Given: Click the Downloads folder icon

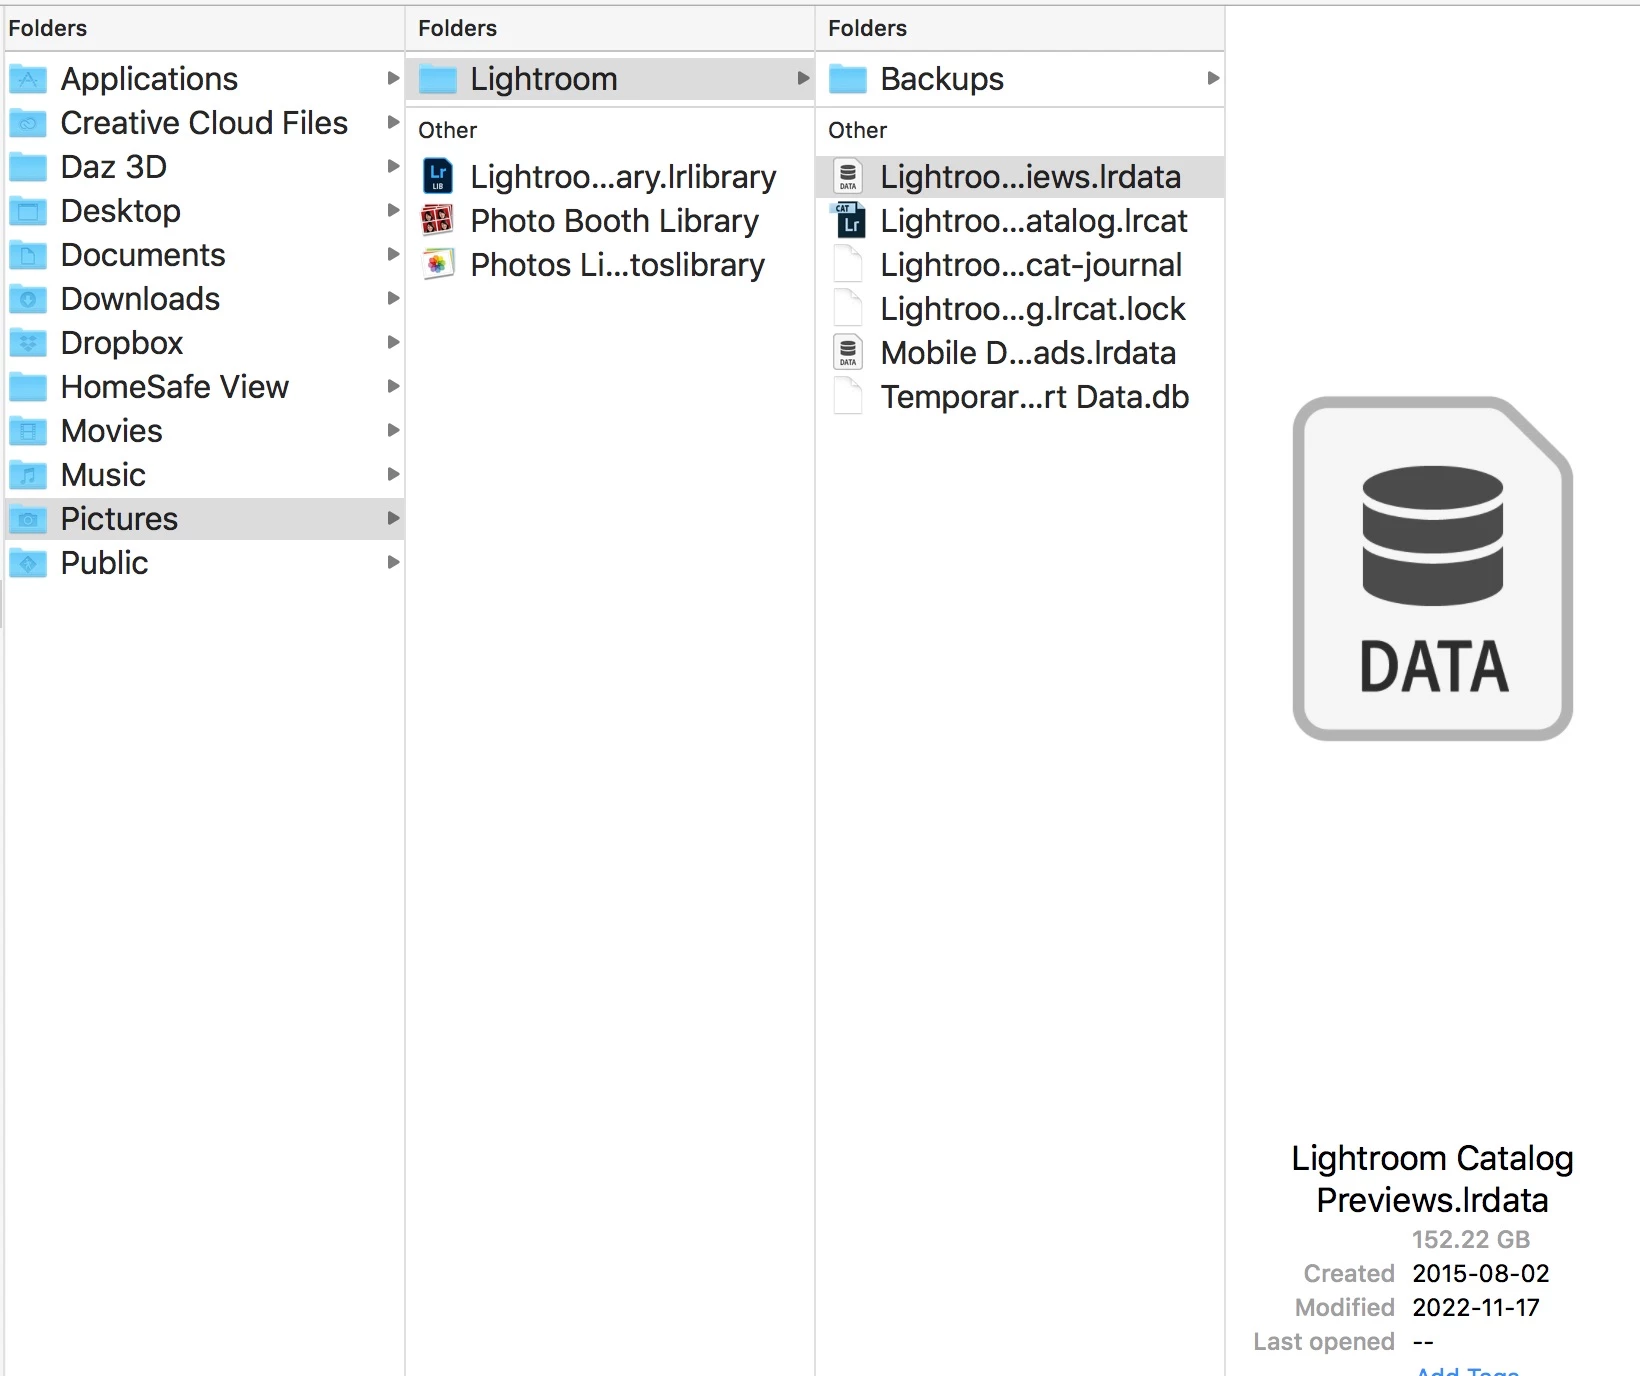Looking at the screenshot, I should coord(28,299).
